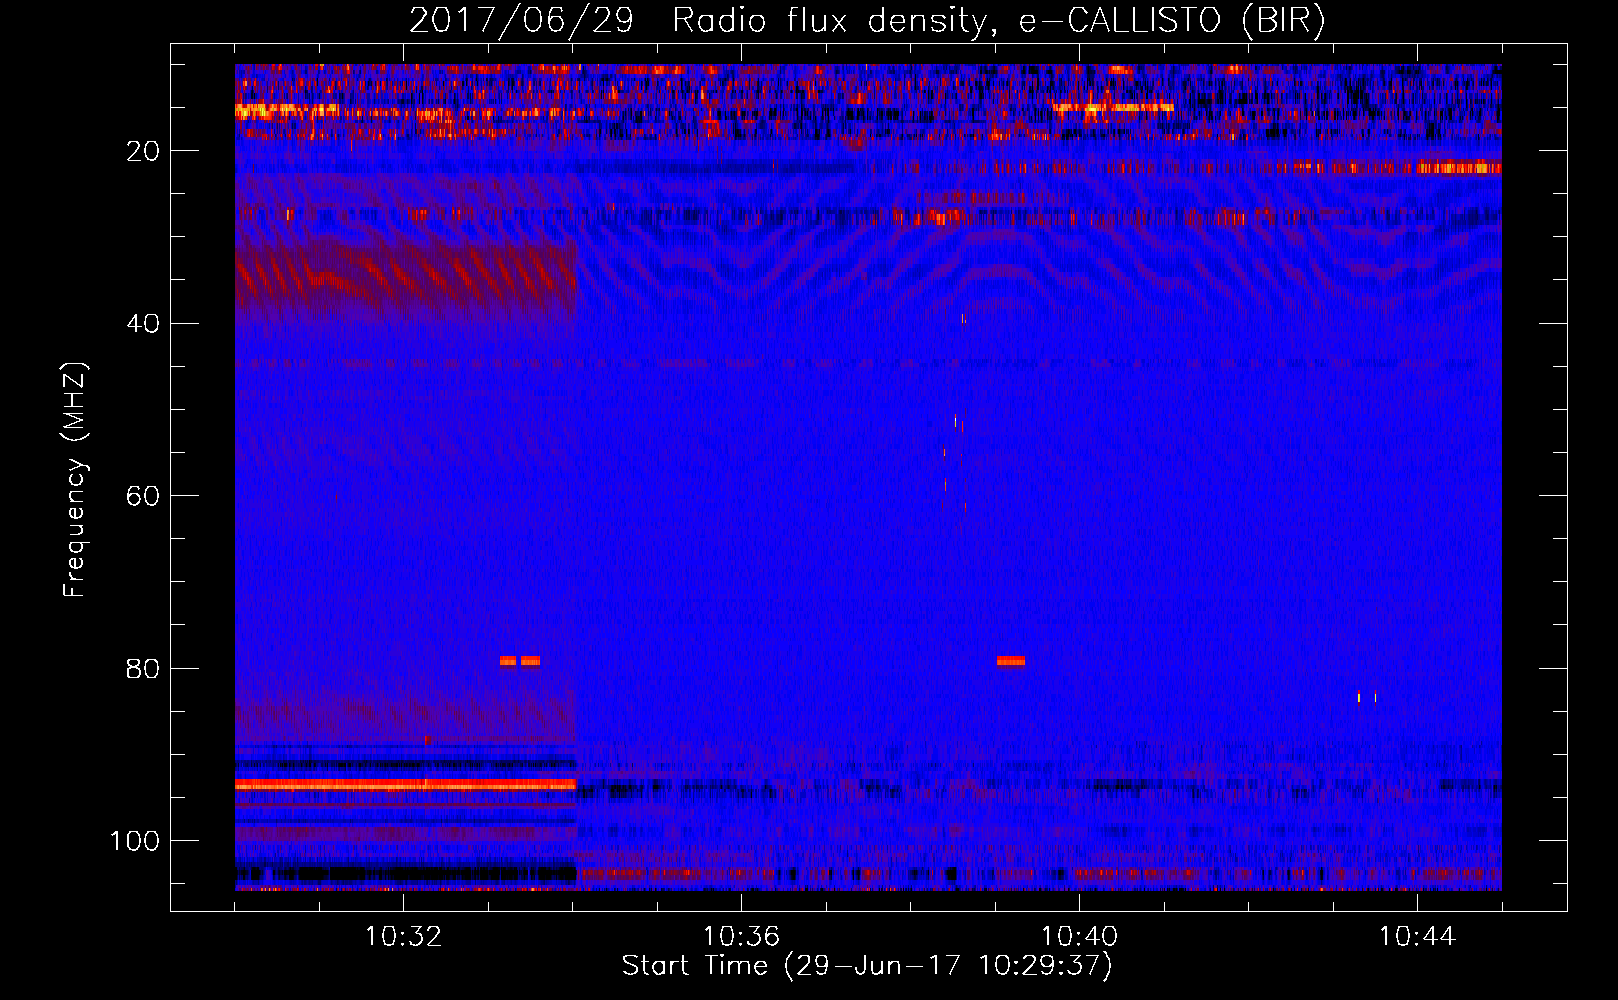Click the 'Frequency (MHZ)' axis label

[x=75, y=480]
